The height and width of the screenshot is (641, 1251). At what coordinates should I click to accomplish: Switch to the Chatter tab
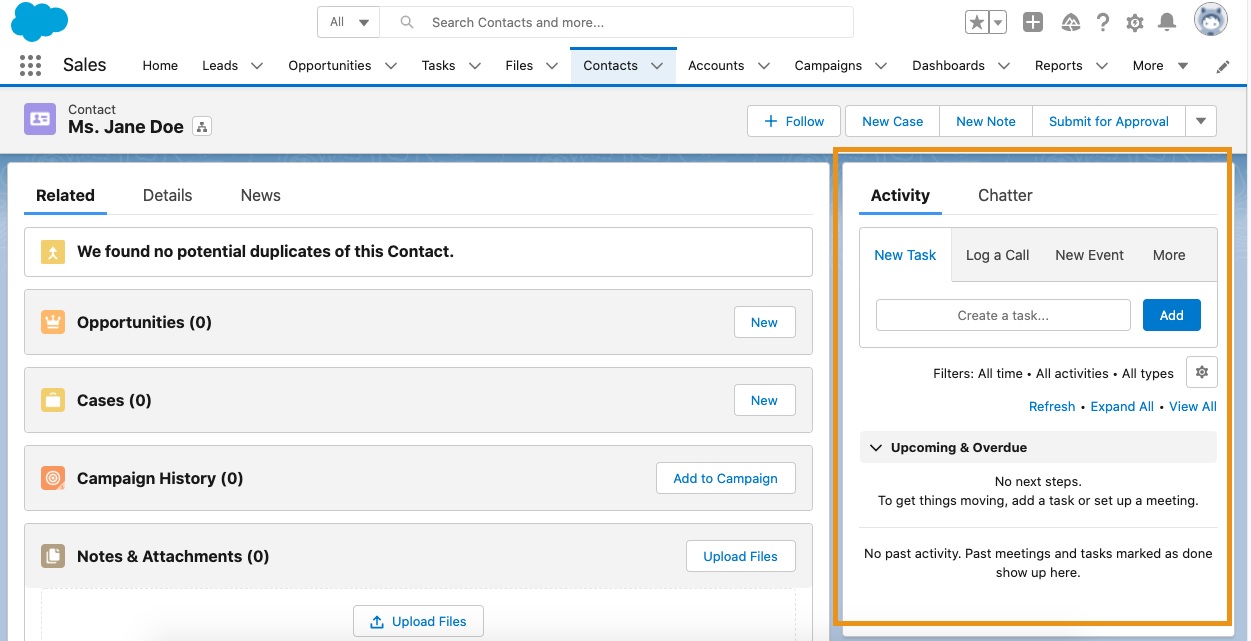[x=1004, y=195]
